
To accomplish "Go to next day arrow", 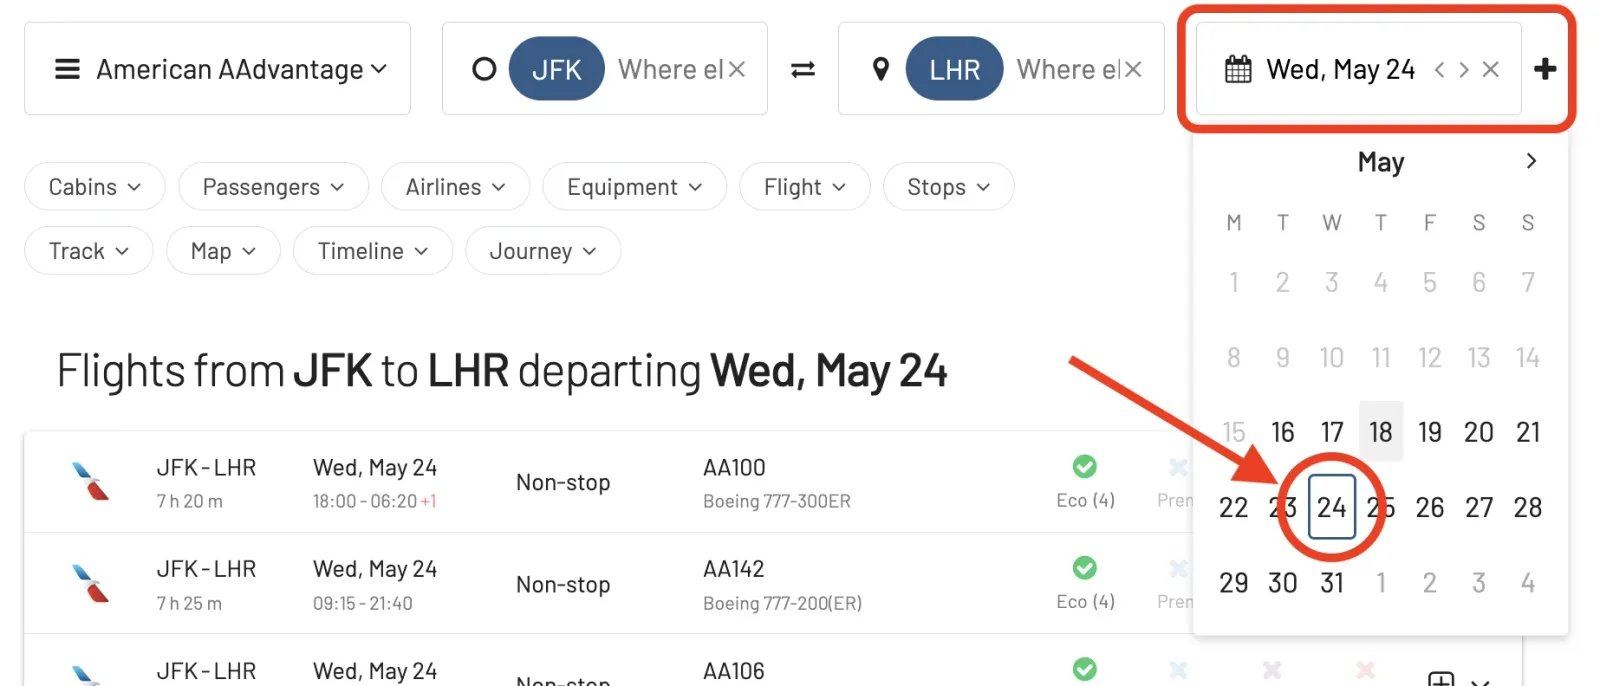I will pos(1464,69).
